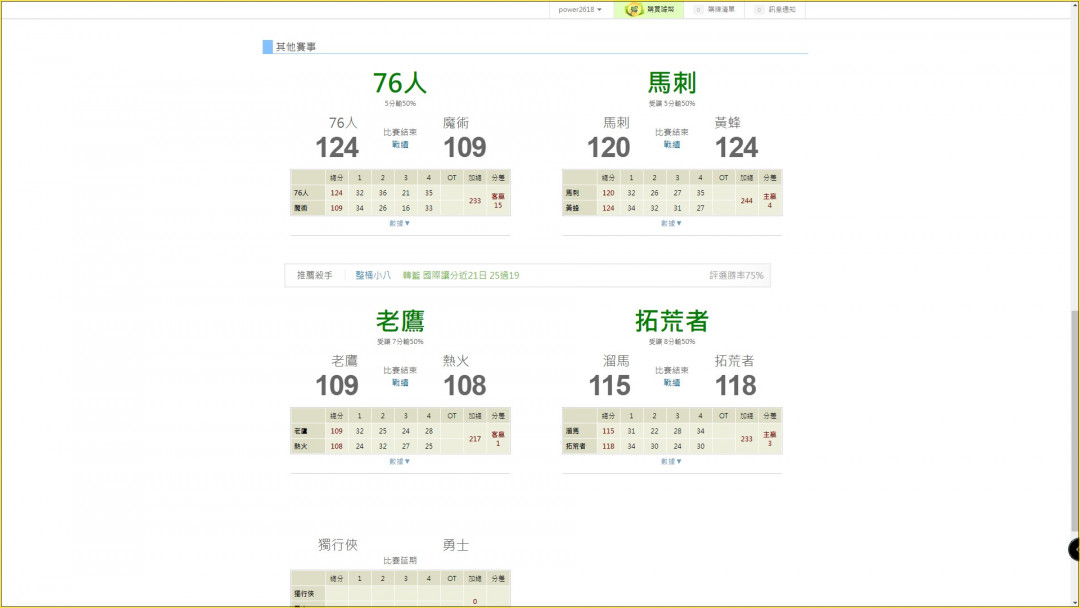The height and width of the screenshot is (608, 1080).
Task: Click the 魔術 row label in the score table
Action: 301,208
